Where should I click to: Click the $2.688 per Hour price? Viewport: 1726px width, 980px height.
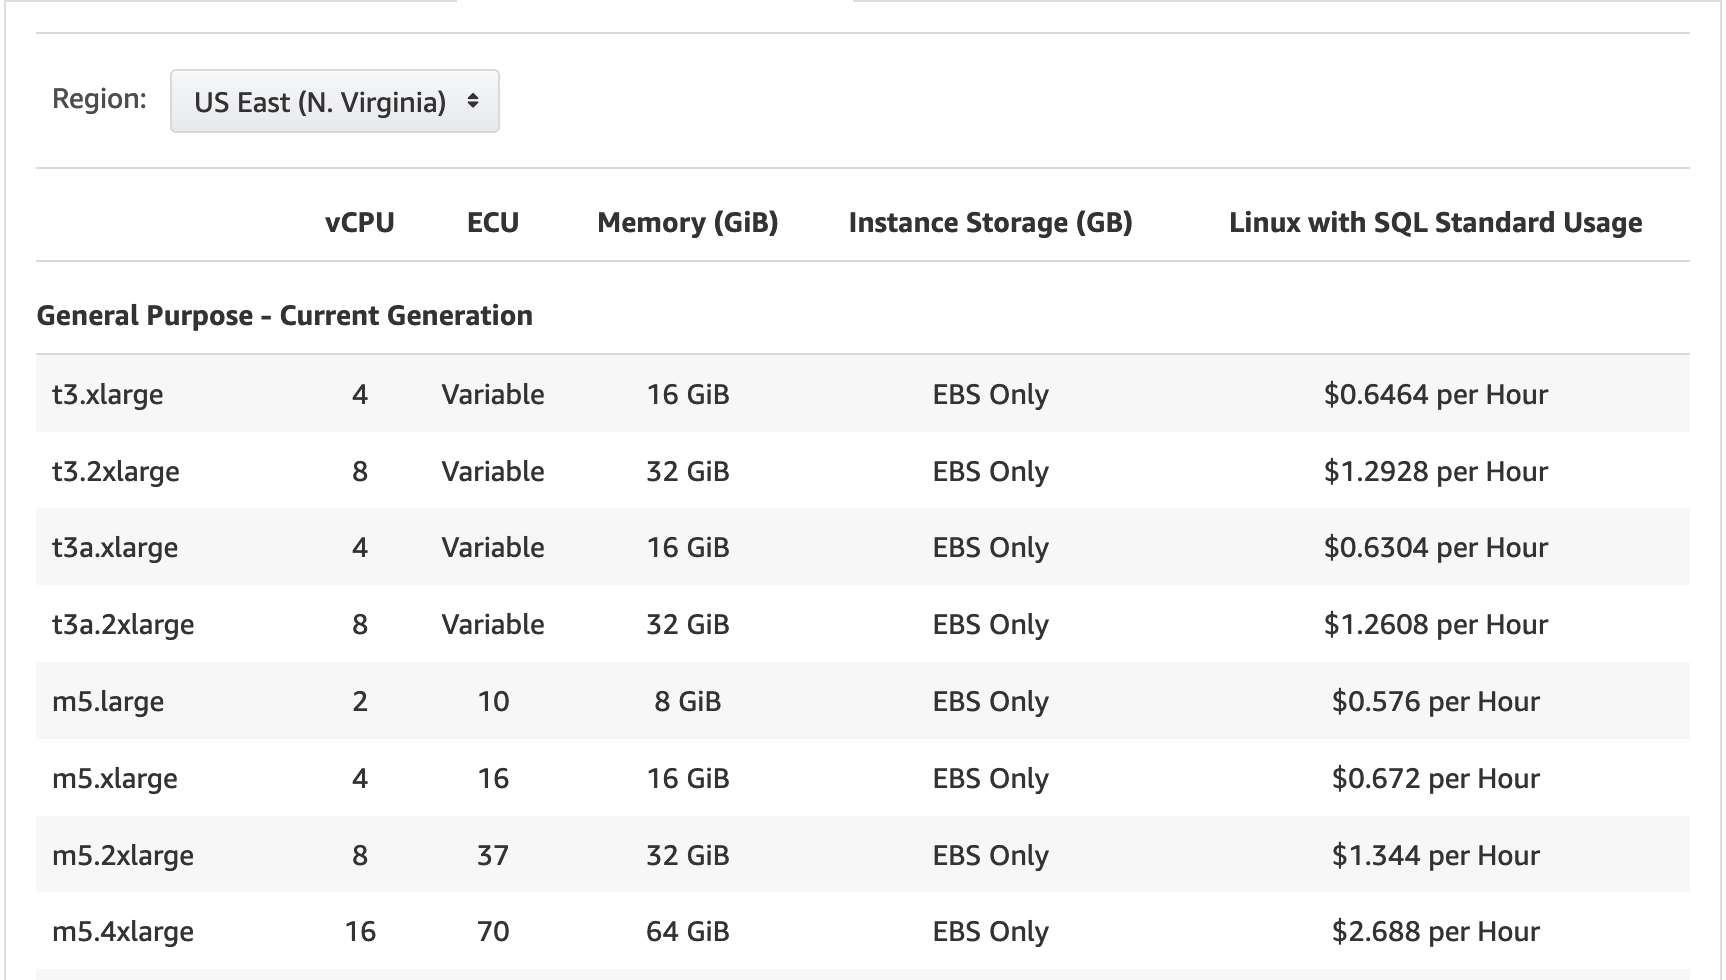1435,931
